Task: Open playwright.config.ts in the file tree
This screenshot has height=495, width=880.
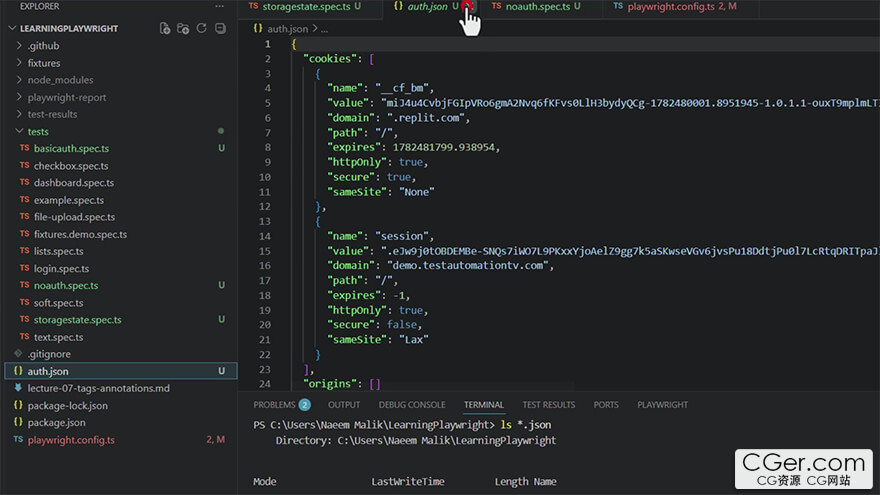Action: (71, 439)
